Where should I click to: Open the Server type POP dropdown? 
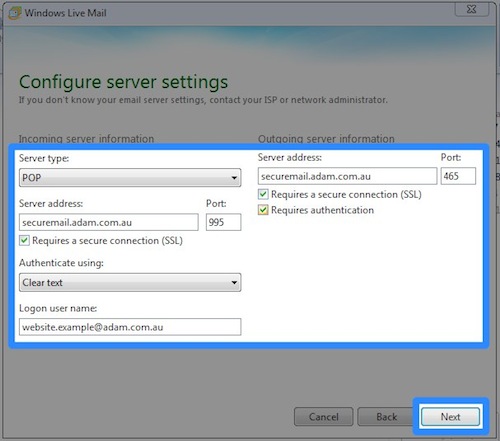[130, 178]
